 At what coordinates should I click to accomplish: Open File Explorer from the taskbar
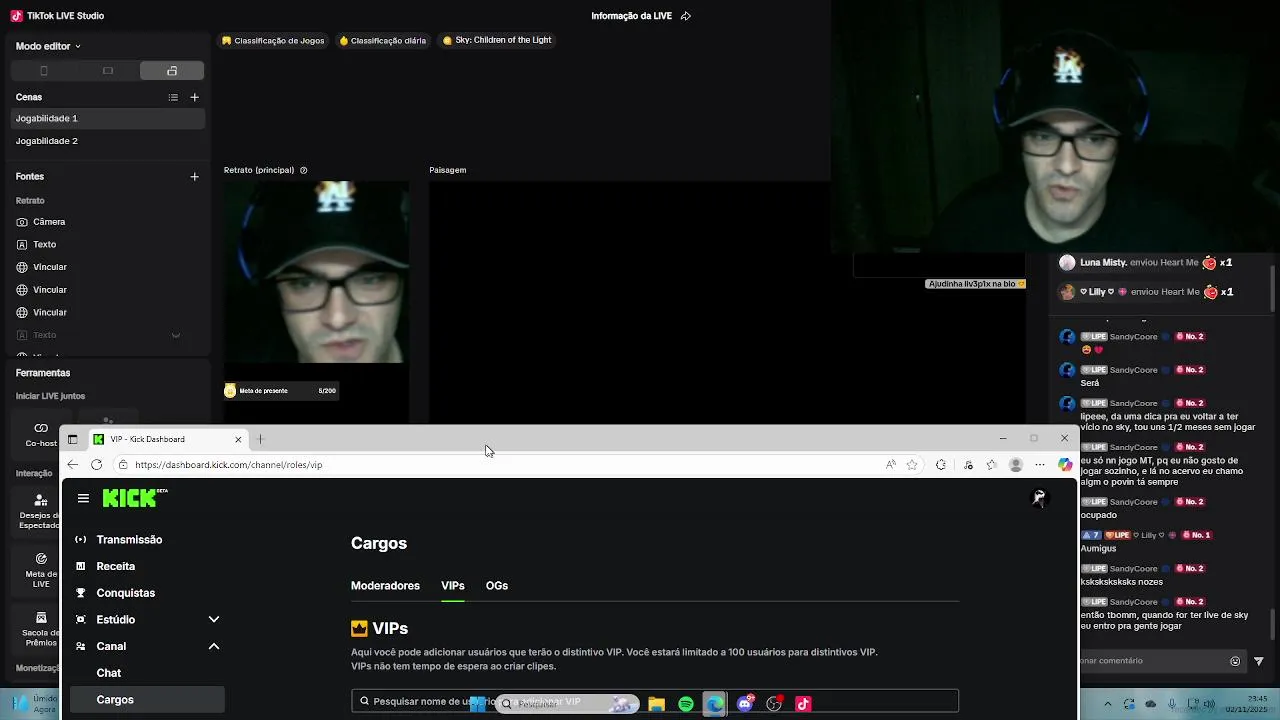pyautogui.click(x=657, y=704)
